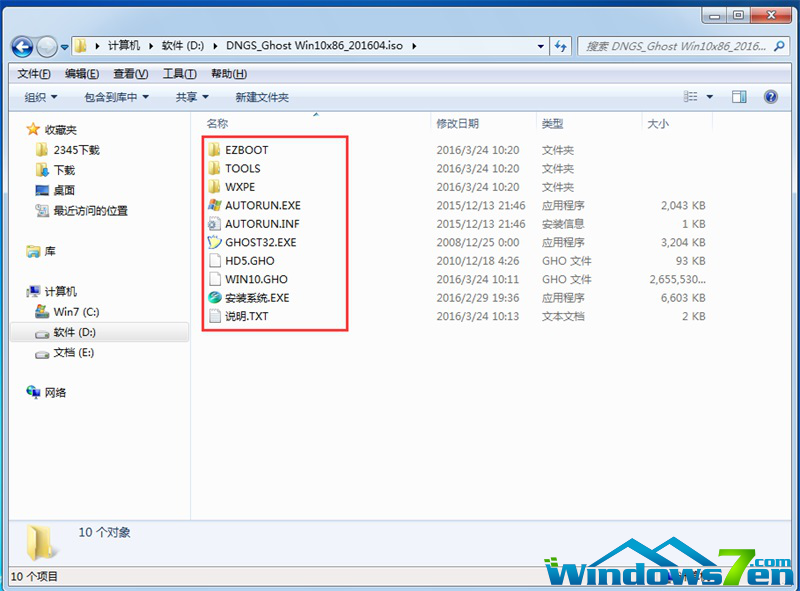Open 下载 in favorites
This screenshot has width=800, height=591.
pos(64,170)
